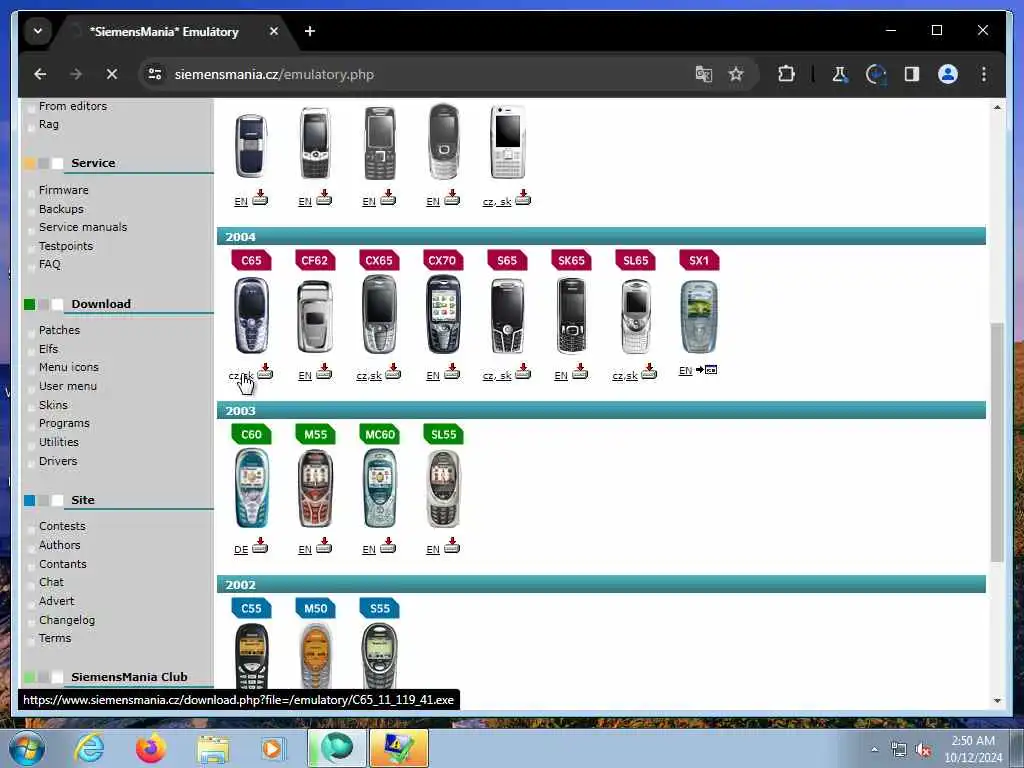Click the SL65 download icon
The width and height of the screenshot is (1024, 768).
click(x=649, y=372)
